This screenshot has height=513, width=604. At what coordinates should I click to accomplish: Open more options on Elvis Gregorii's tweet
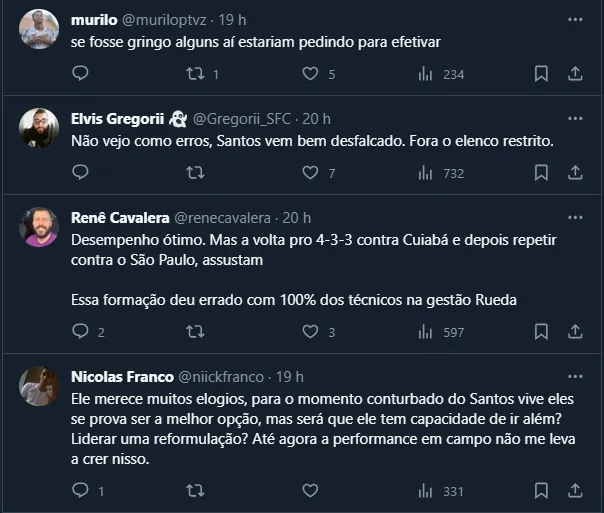tap(574, 119)
